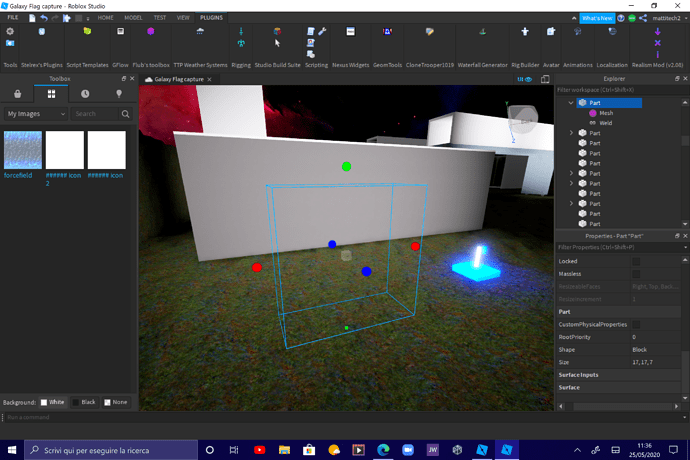Toggle the CustomPhysicalProperties checkbox
Viewport: 690px width, 460px height.
[x=636, y=324]
